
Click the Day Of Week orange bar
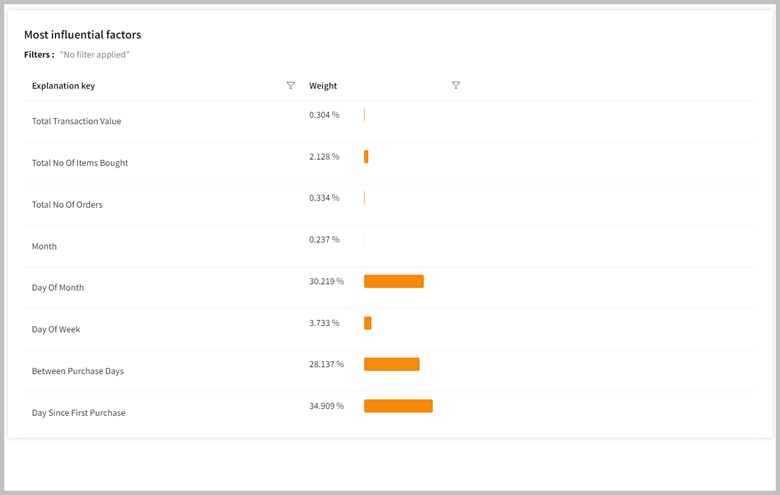[x=368, y=323]
